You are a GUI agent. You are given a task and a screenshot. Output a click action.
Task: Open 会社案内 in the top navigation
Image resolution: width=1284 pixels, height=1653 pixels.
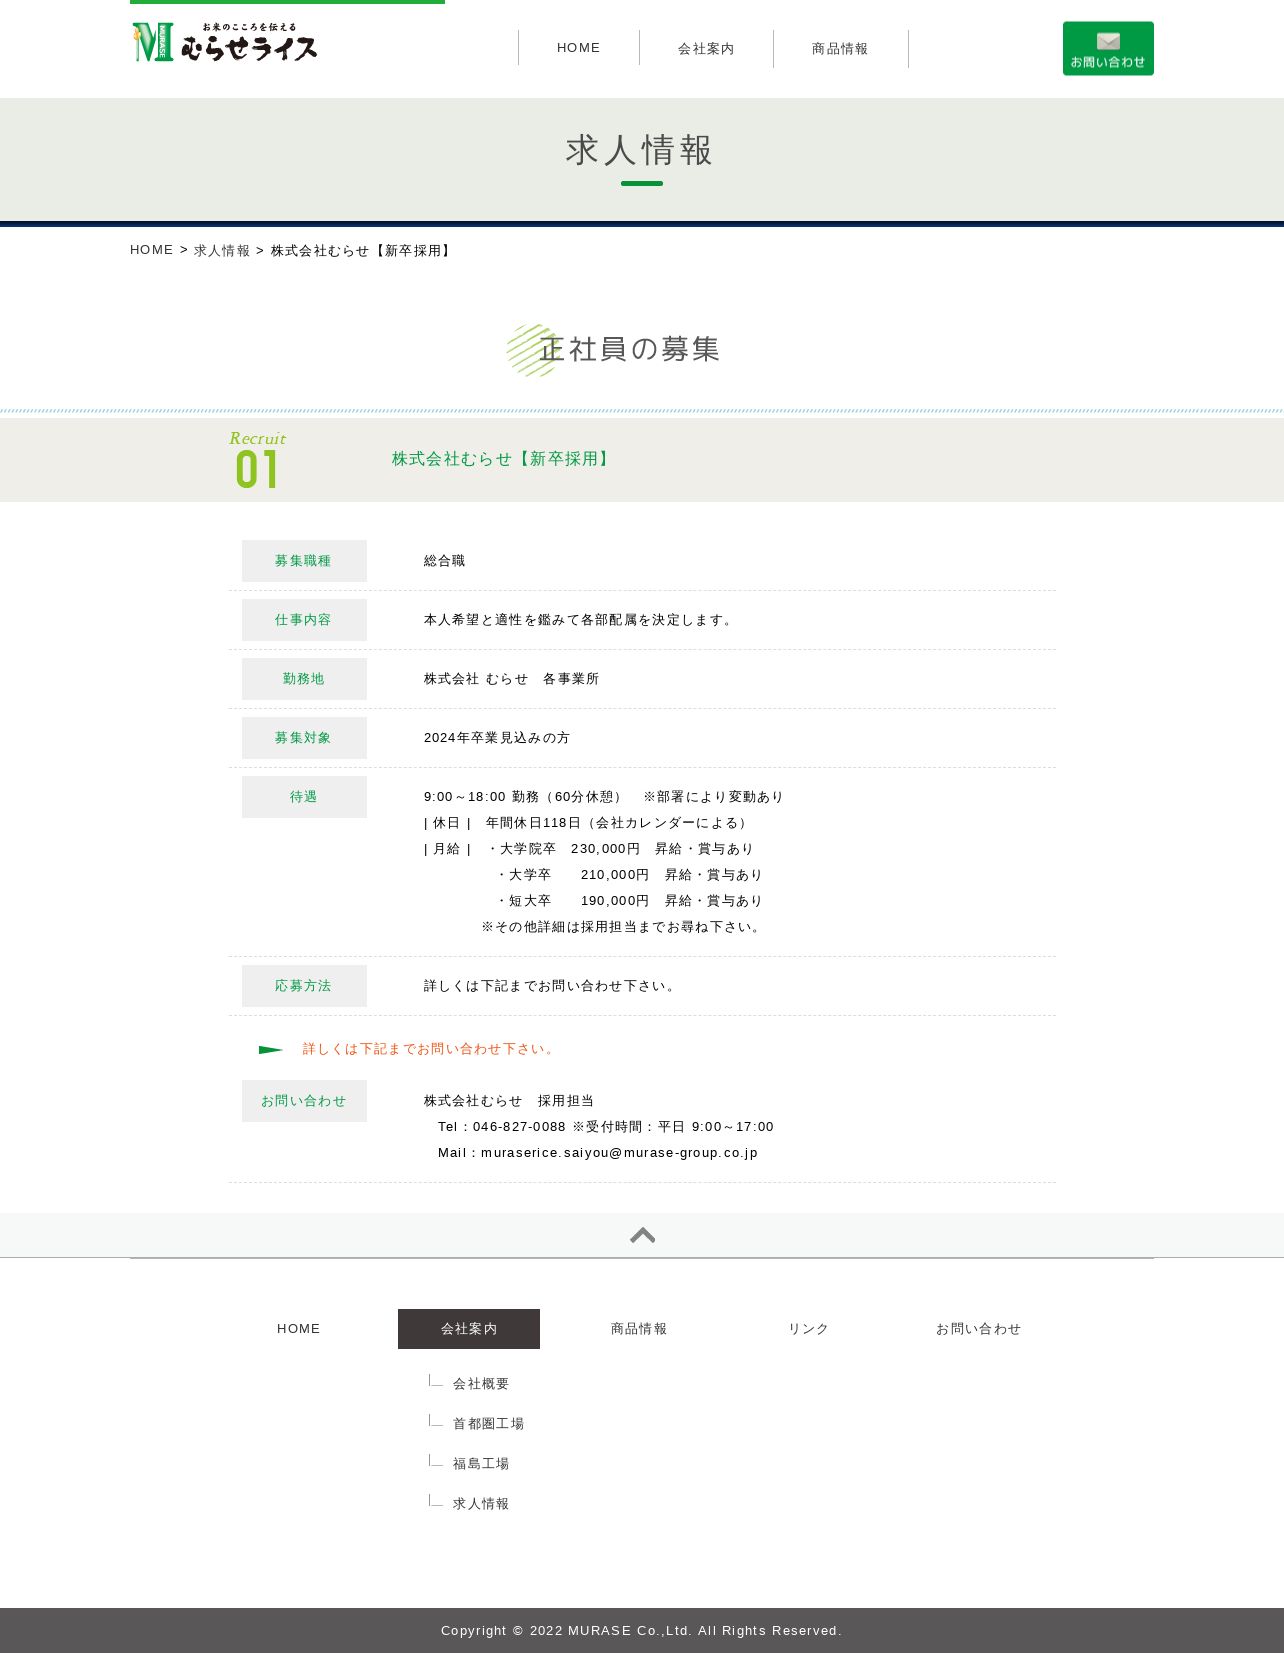(x=706, y=48)
